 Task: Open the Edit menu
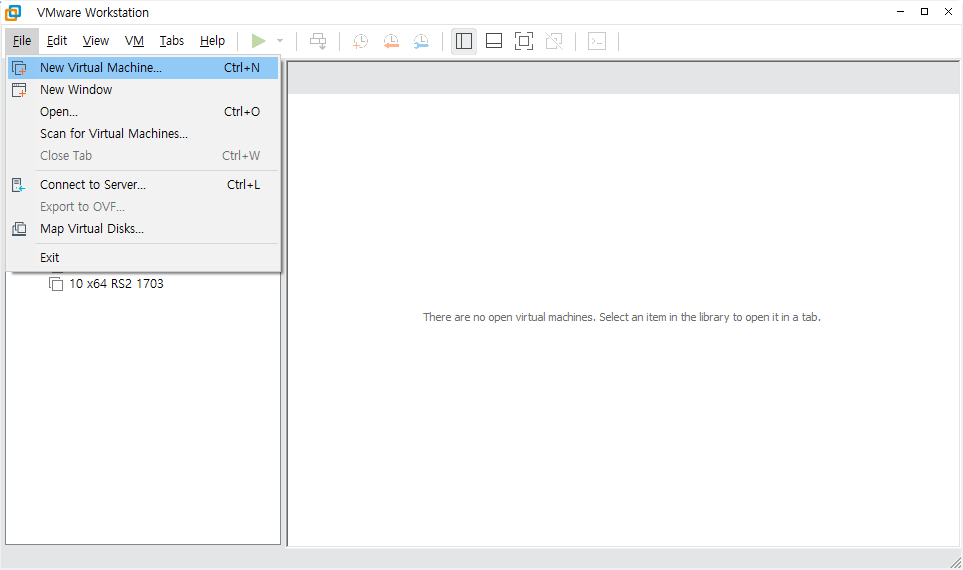pyautogui.click(x=57, y=41)
